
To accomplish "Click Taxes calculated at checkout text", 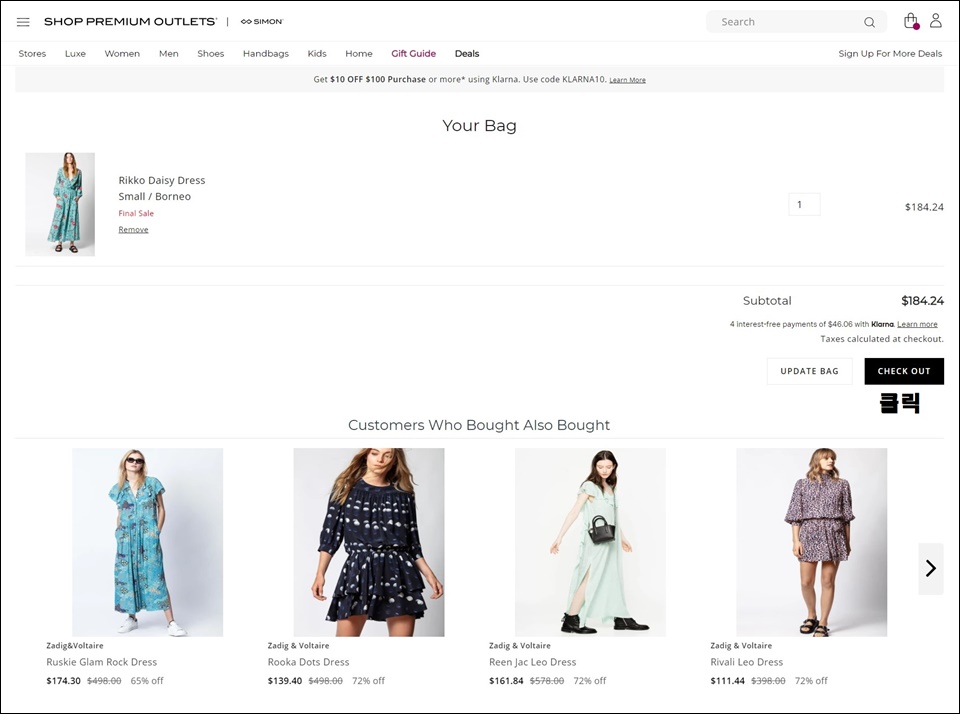I will coord(882,339).
